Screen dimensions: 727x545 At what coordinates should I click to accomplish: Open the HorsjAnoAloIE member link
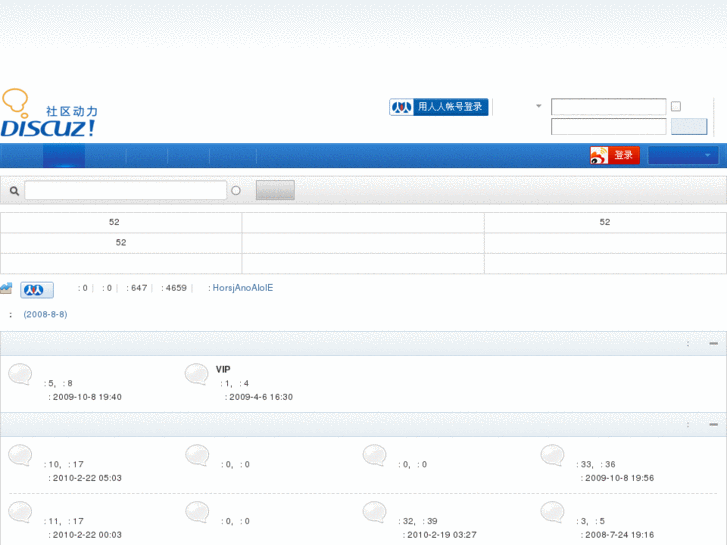coord(242,288)
